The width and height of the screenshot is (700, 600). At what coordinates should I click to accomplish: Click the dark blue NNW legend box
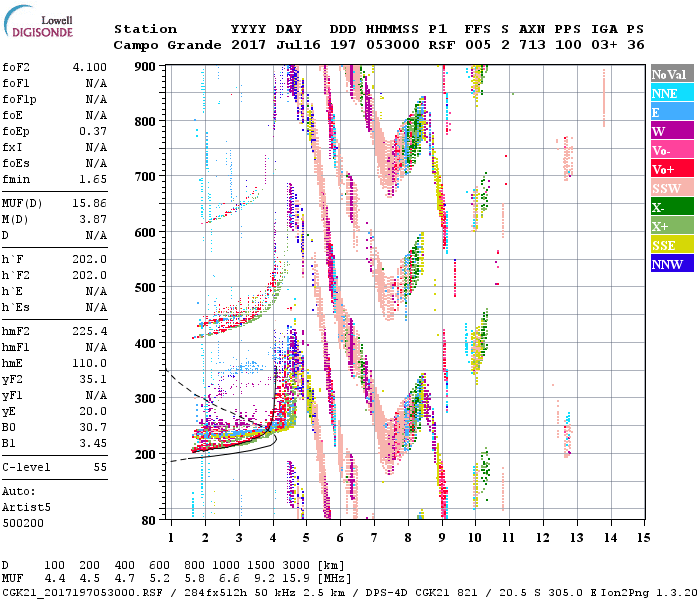(x=671, y=264)
